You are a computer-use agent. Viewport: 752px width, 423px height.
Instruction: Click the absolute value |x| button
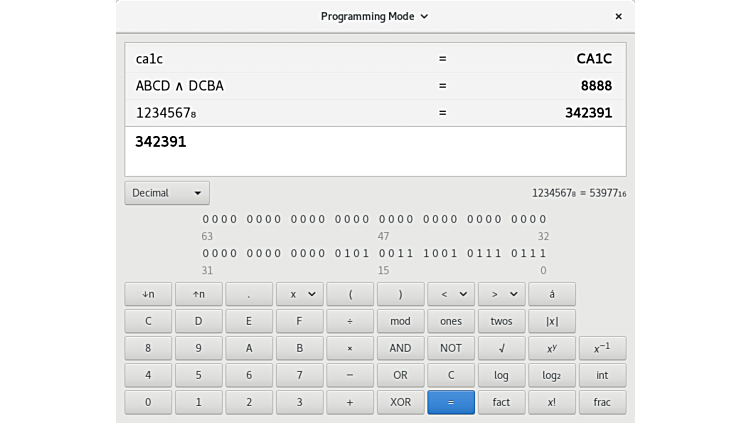pyautogui.click(x=552, y=321)
